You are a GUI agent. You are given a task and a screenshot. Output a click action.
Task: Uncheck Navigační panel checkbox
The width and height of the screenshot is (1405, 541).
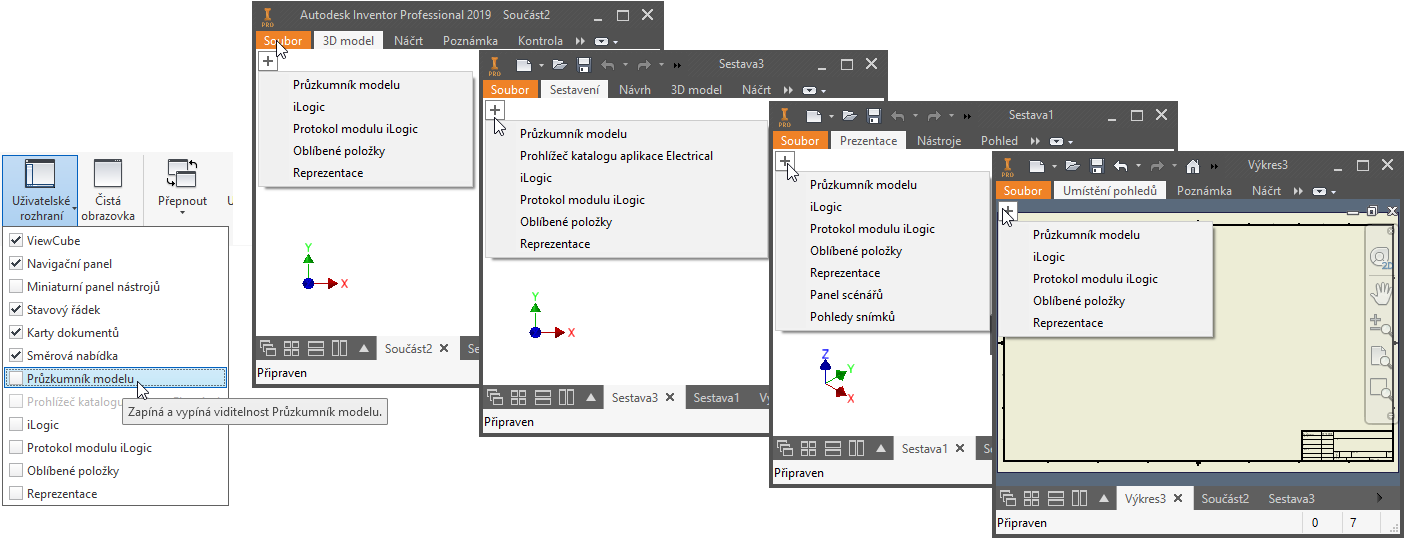(x=16, y=264)
